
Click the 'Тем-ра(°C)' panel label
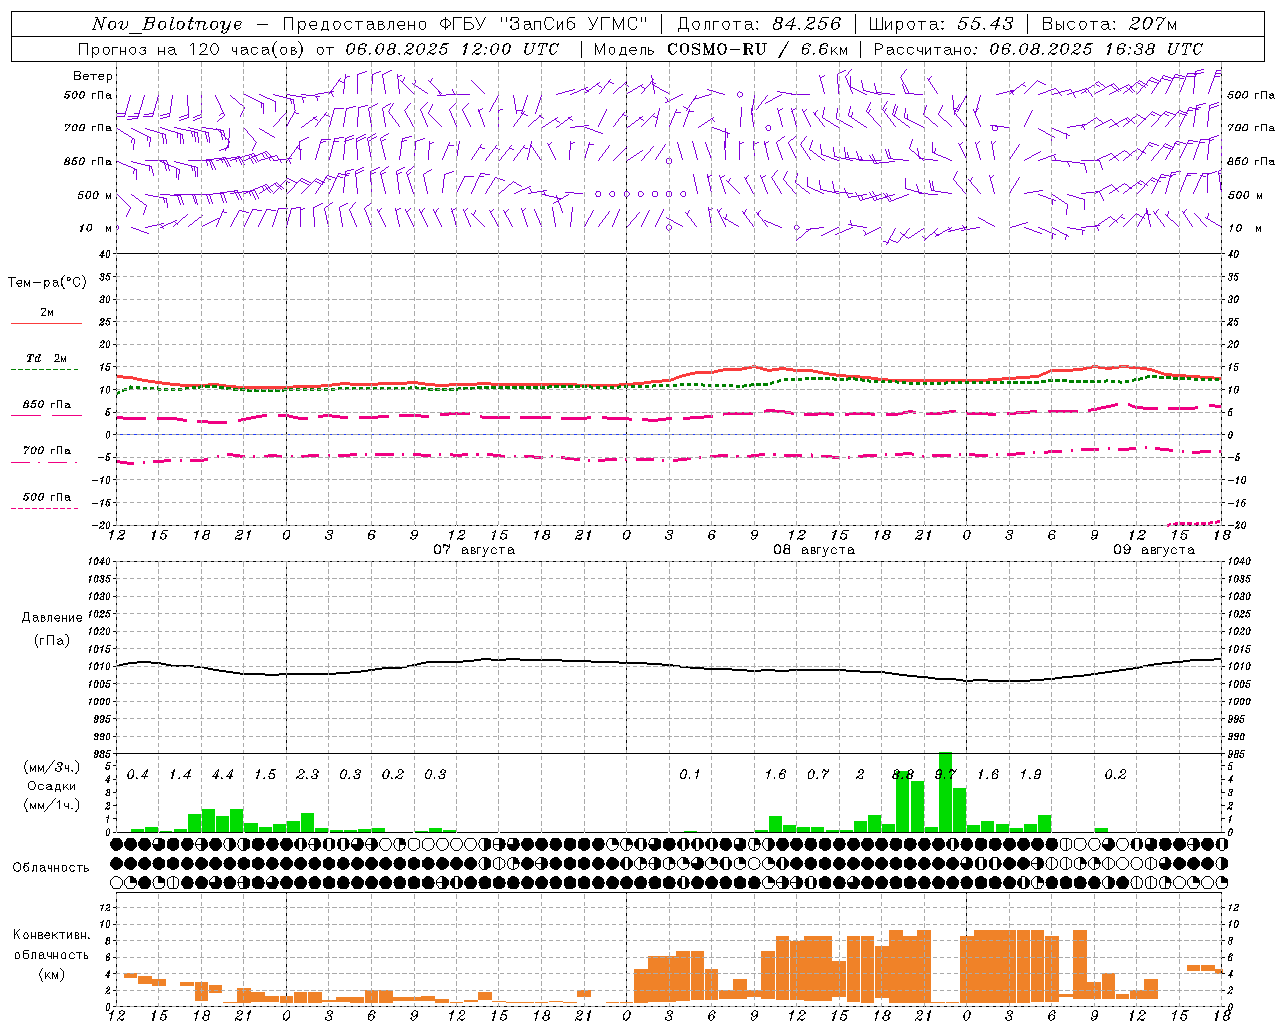point(47,283)
